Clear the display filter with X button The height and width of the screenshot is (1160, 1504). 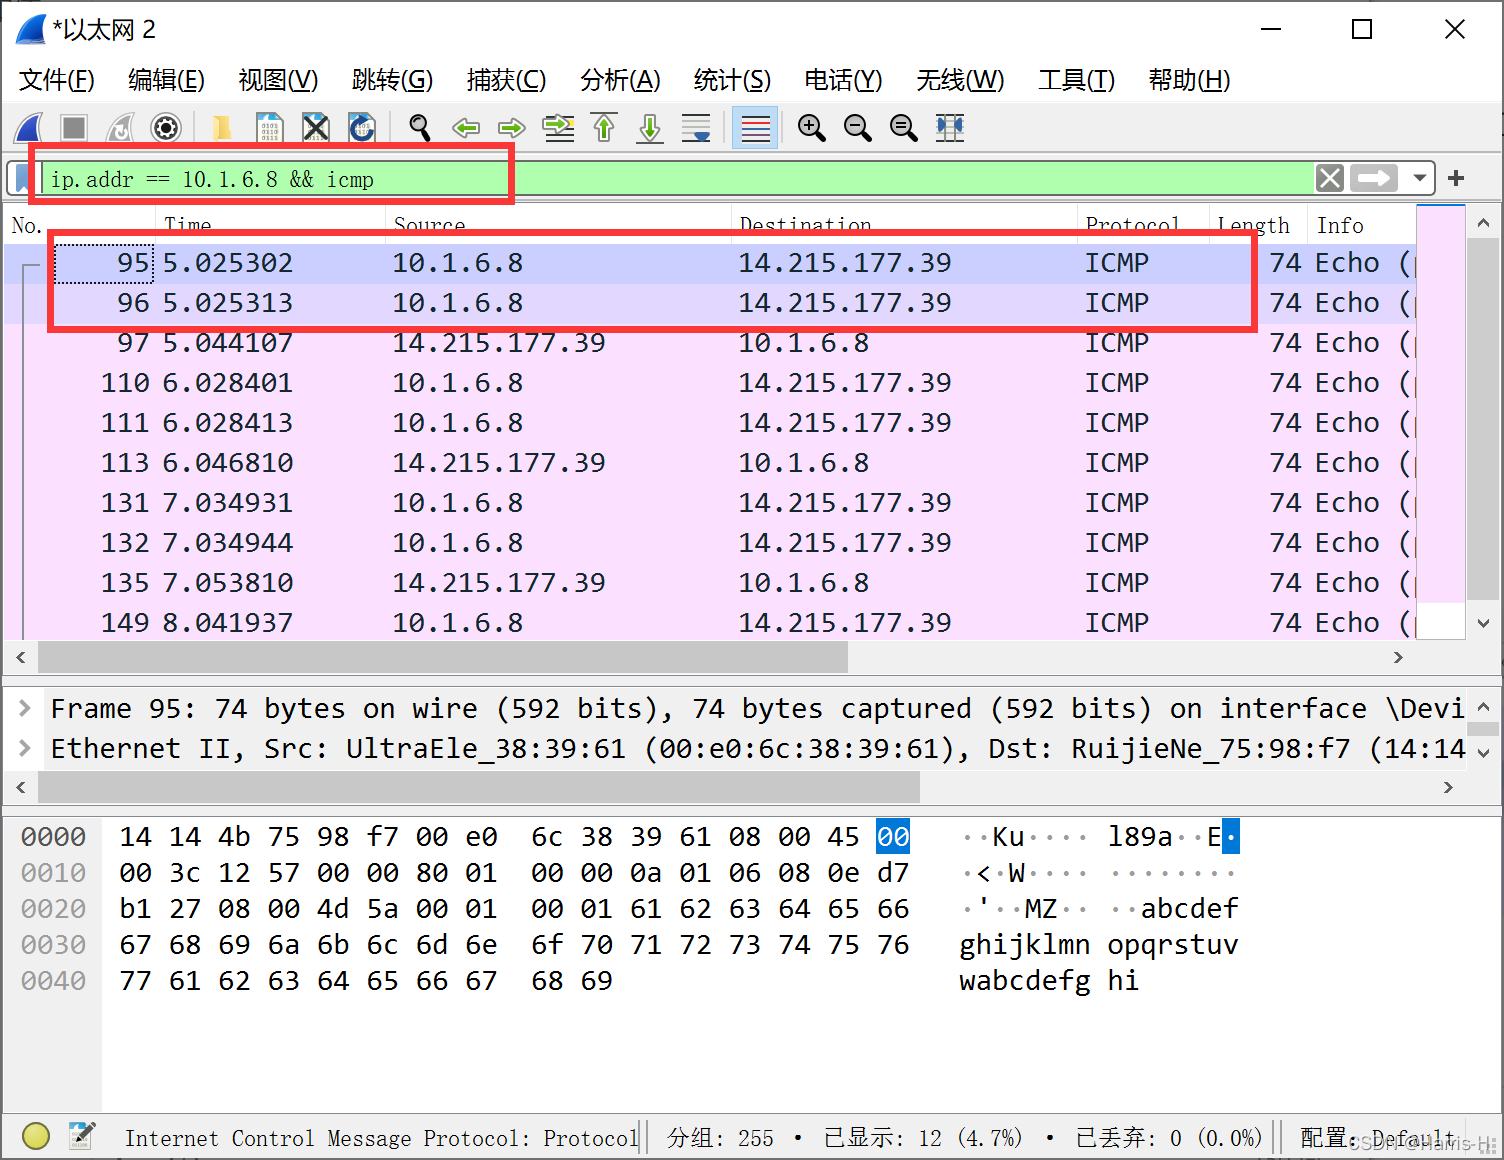[1330, 178]
